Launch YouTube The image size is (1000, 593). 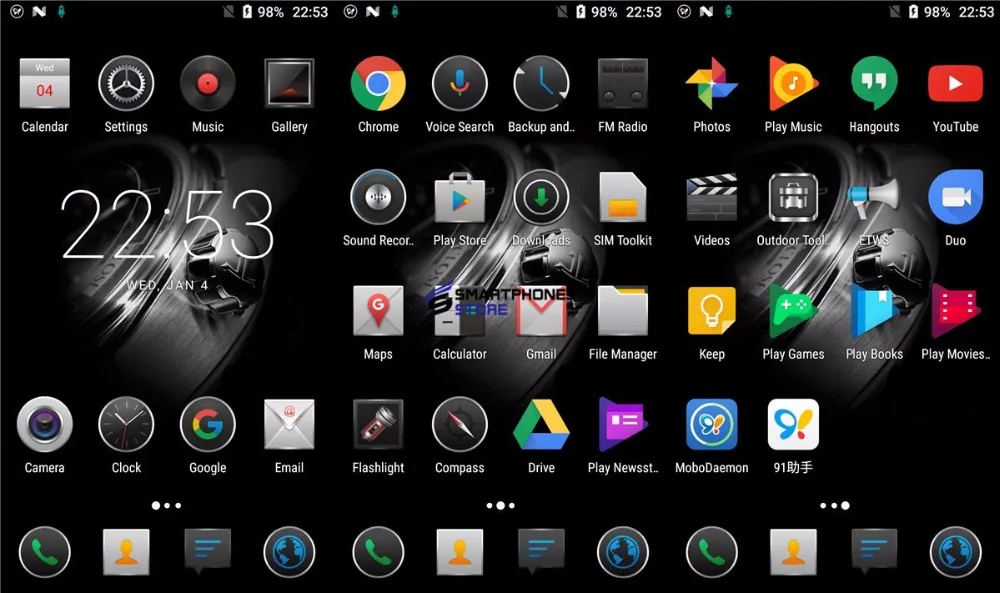[955, 84]
